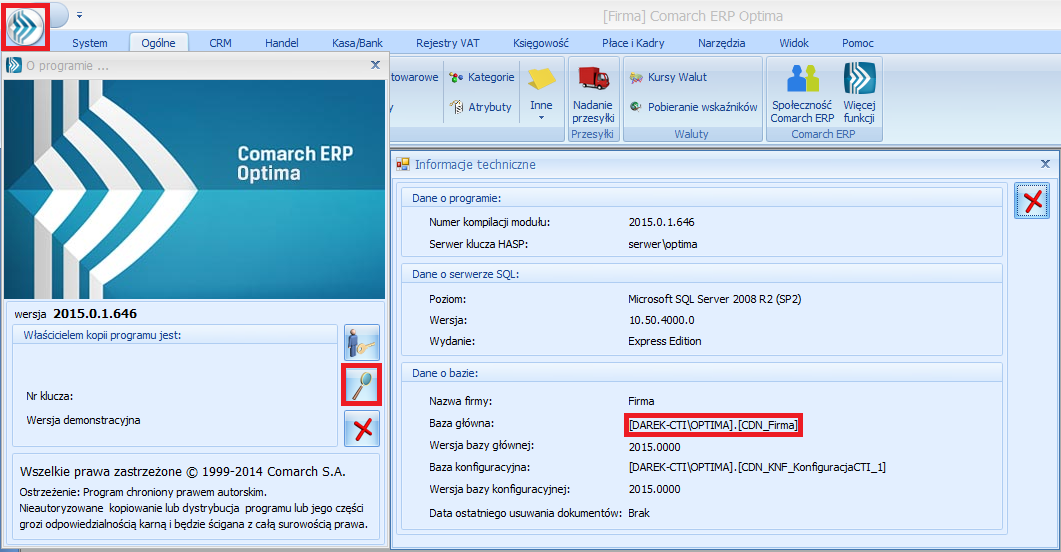Click Microsoft SQL Server 2008 R2 (SP2) text

coord(715,299)
